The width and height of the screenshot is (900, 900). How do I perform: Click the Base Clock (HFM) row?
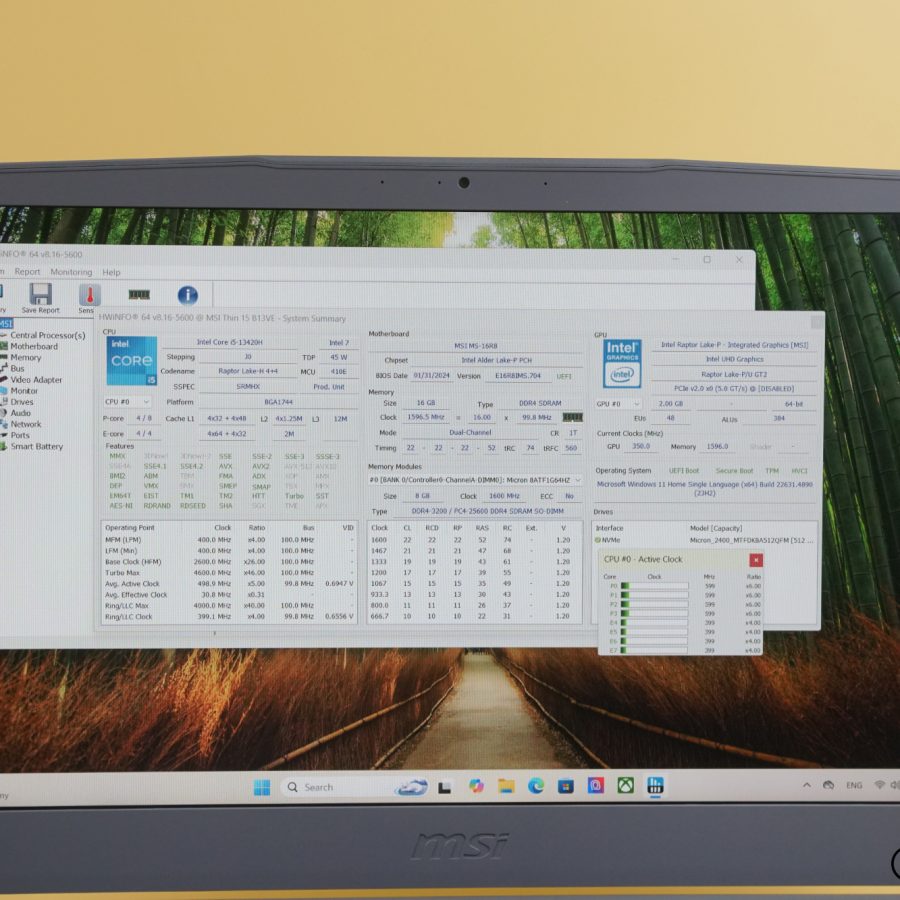click(229, 562)
